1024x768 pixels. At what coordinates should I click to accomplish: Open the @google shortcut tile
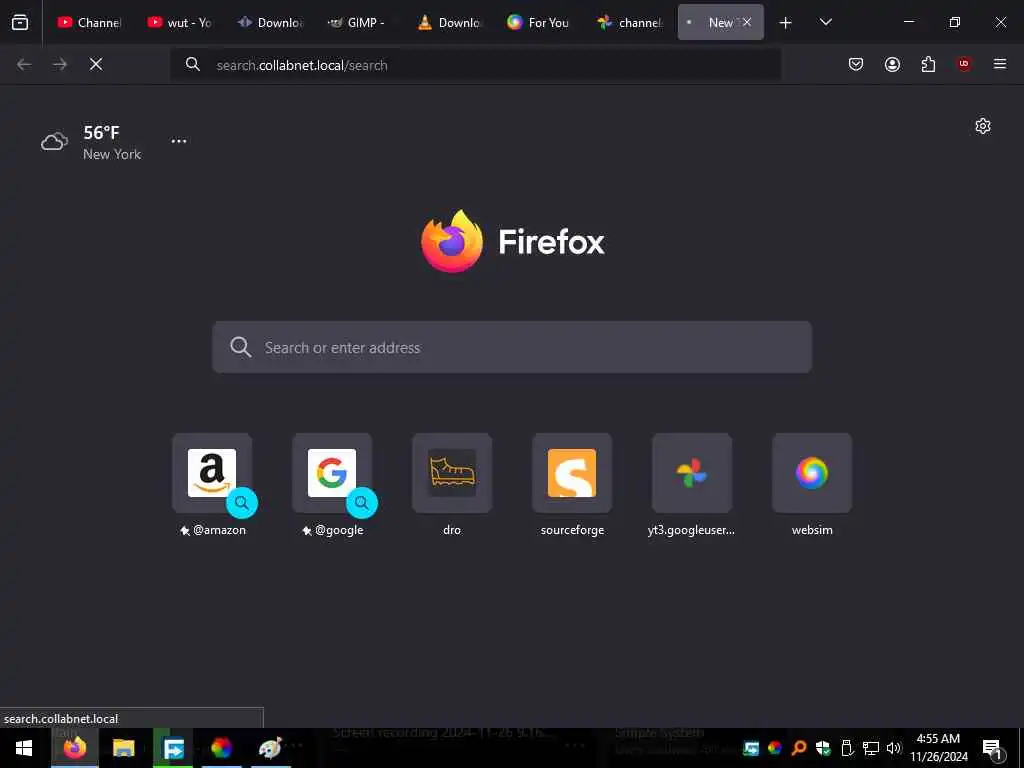(x=332, y=473)
